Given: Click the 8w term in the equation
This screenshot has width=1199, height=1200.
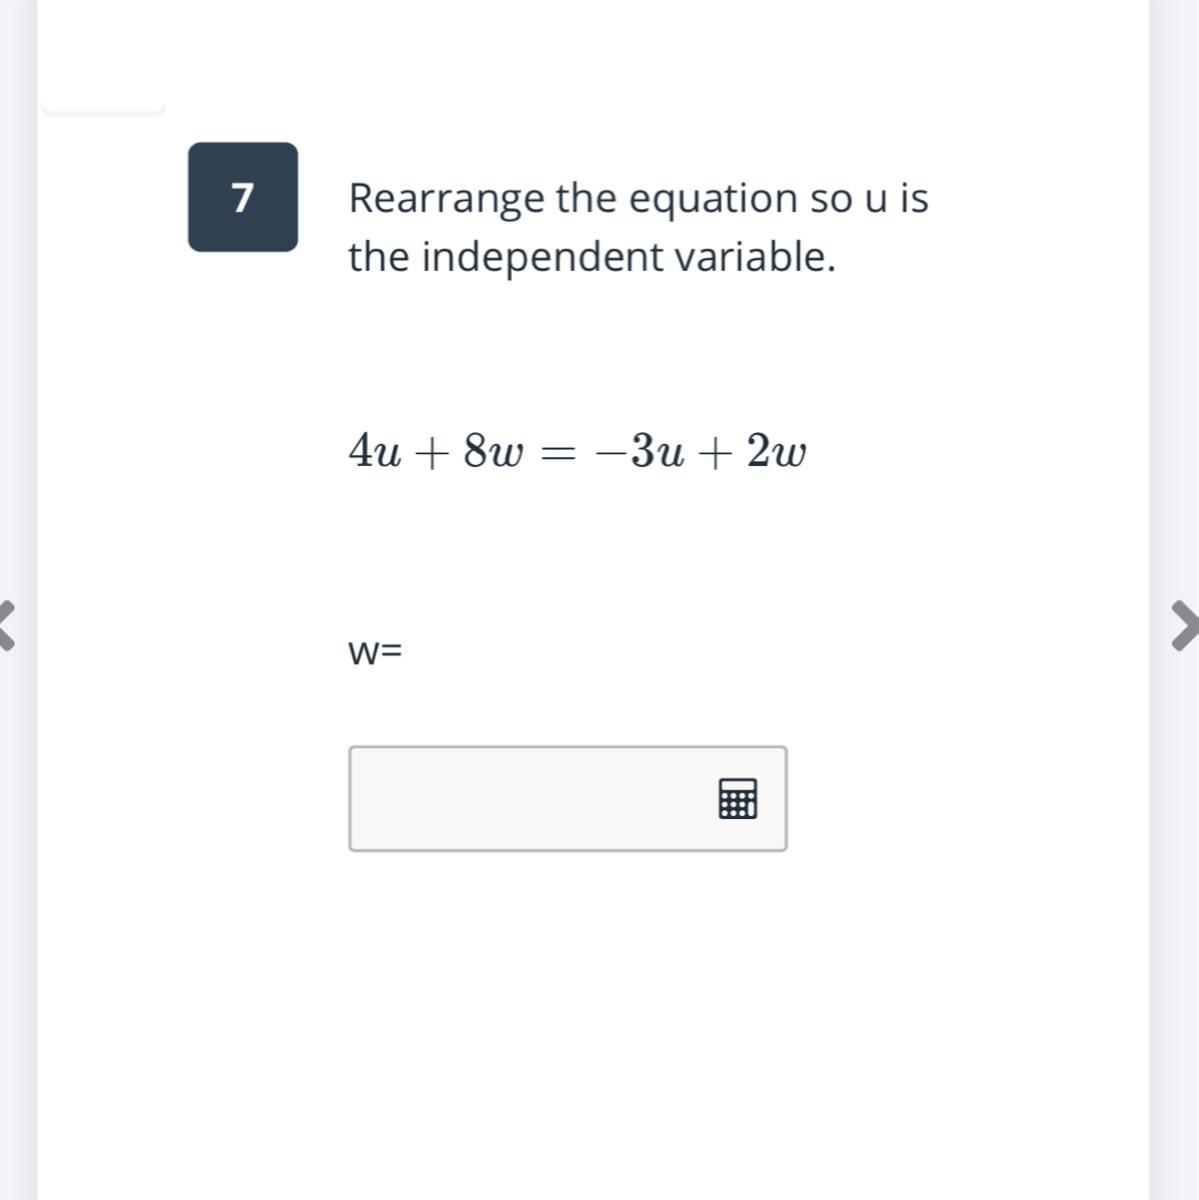Looking at the screenshot, I should [x=493, y=452].
